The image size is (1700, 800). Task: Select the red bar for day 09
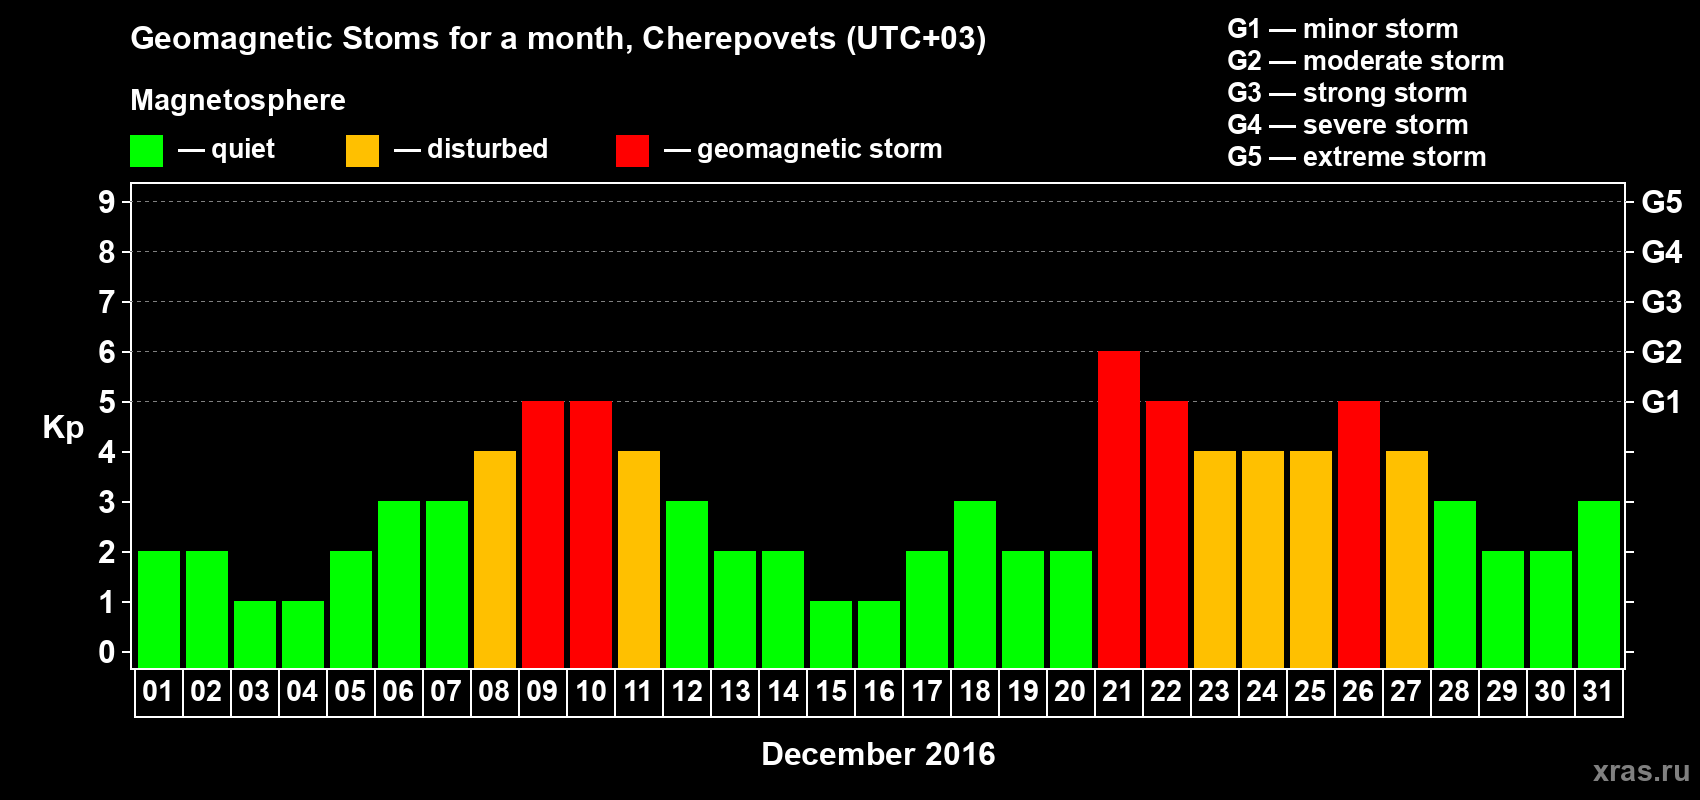[543, 535]
